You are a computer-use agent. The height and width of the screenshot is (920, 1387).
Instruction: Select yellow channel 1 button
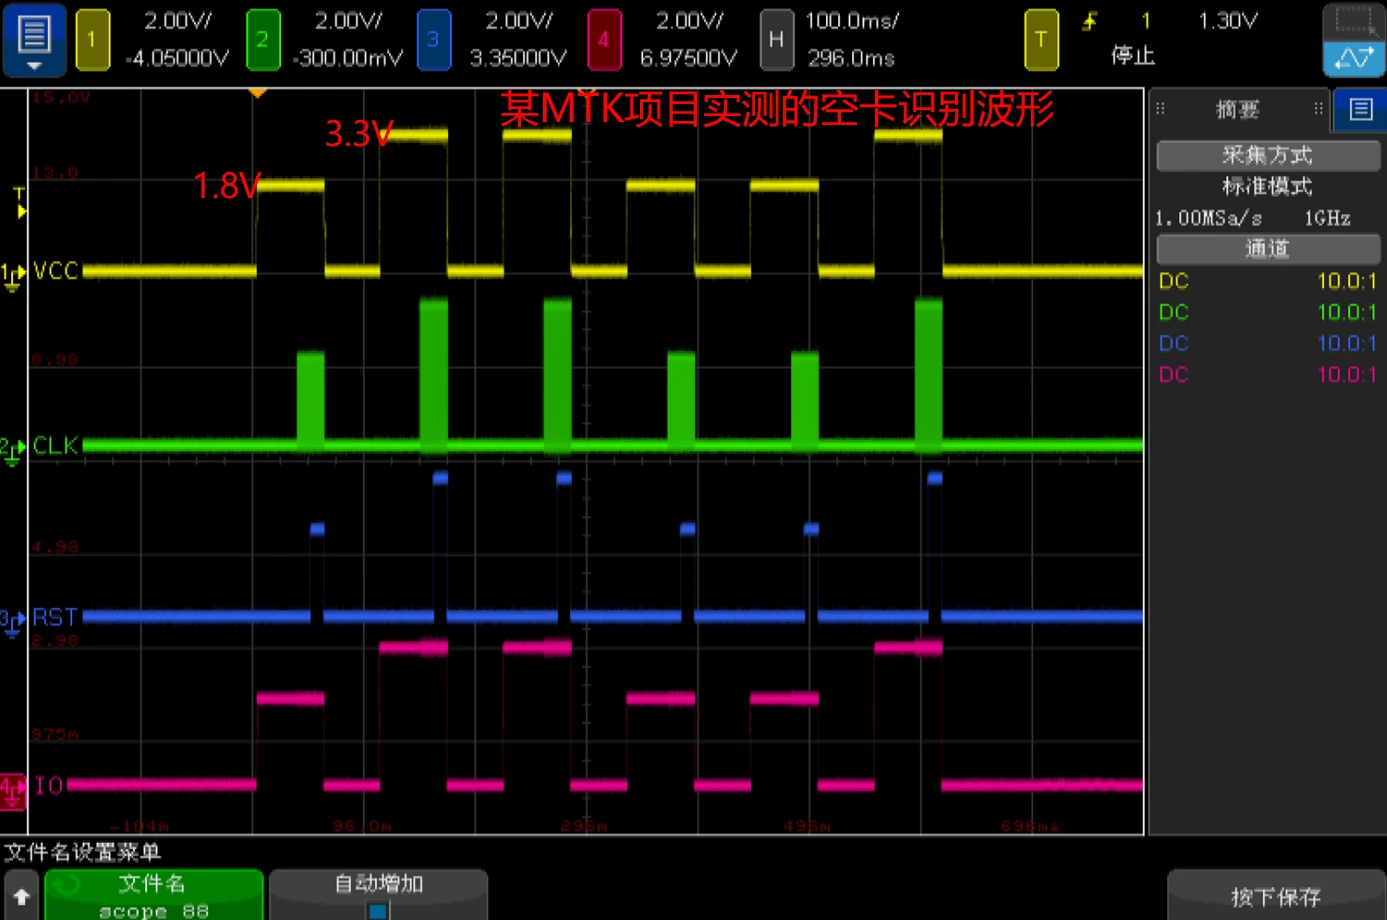(x=92, y=40)
